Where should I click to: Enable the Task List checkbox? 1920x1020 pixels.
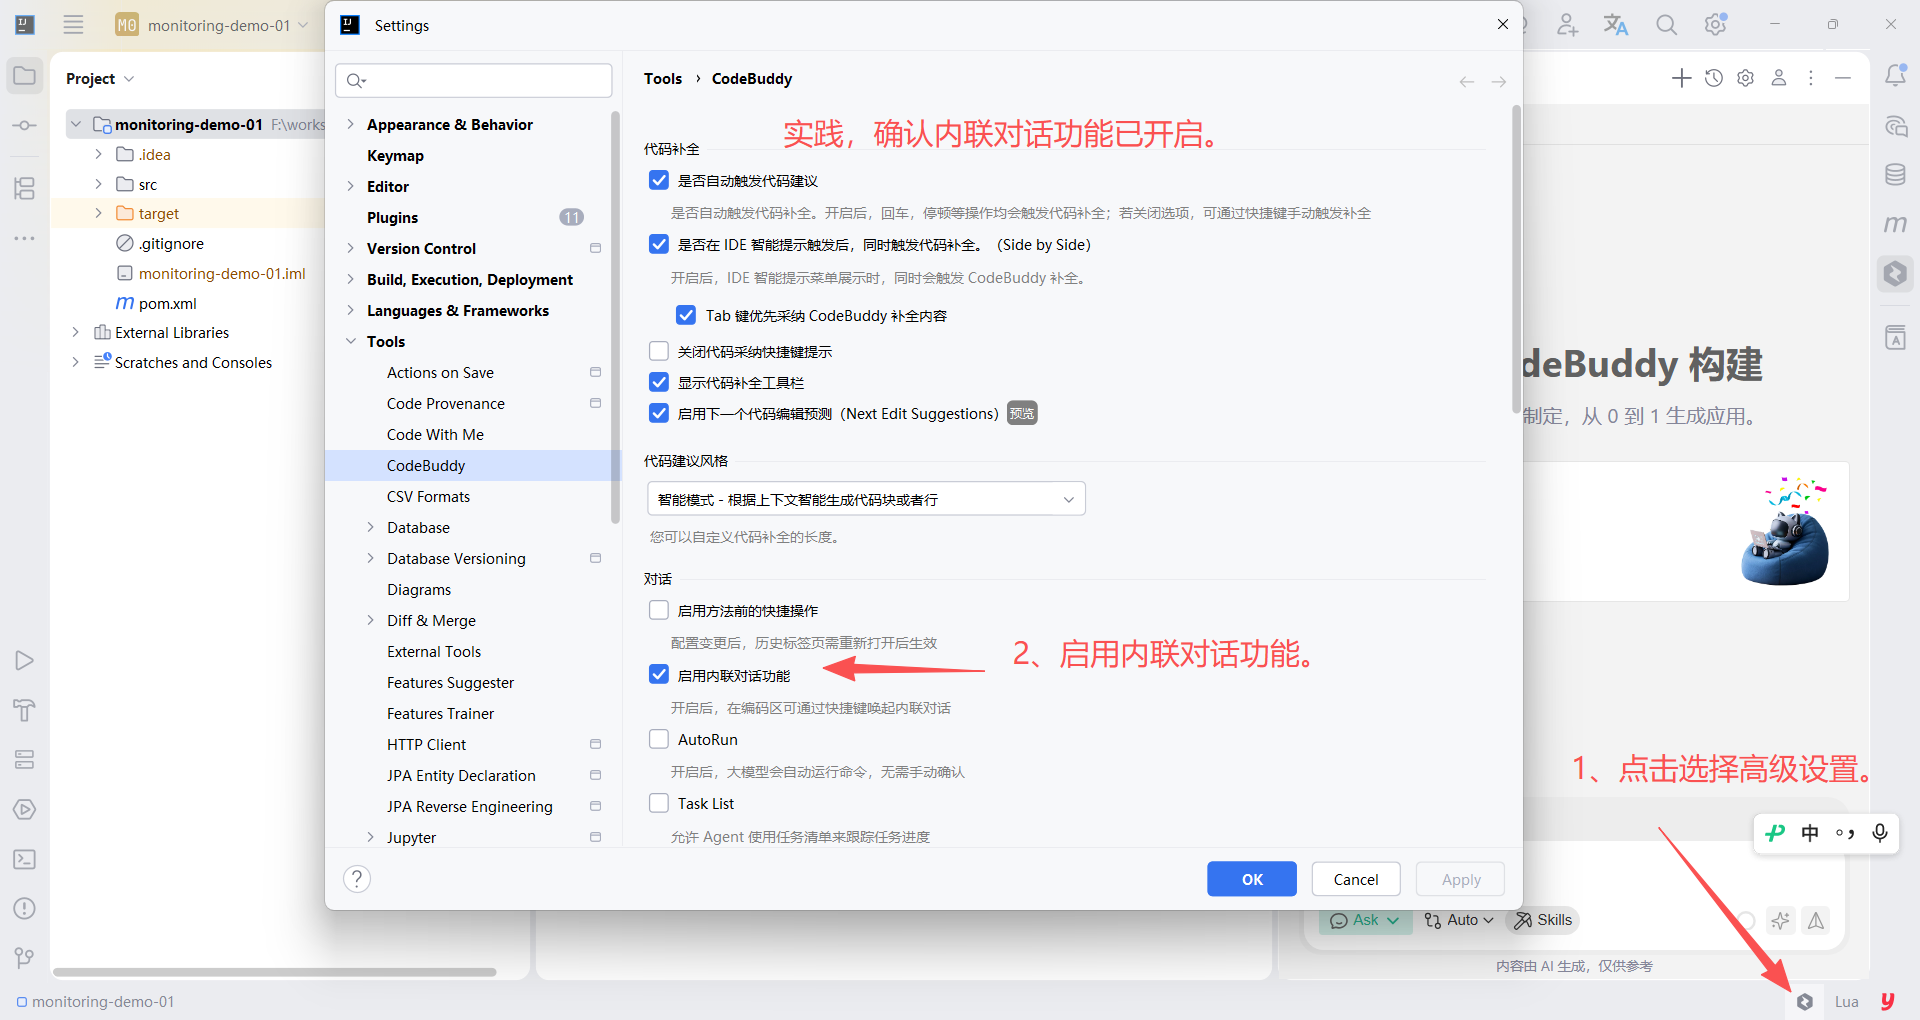click(659, 803)
